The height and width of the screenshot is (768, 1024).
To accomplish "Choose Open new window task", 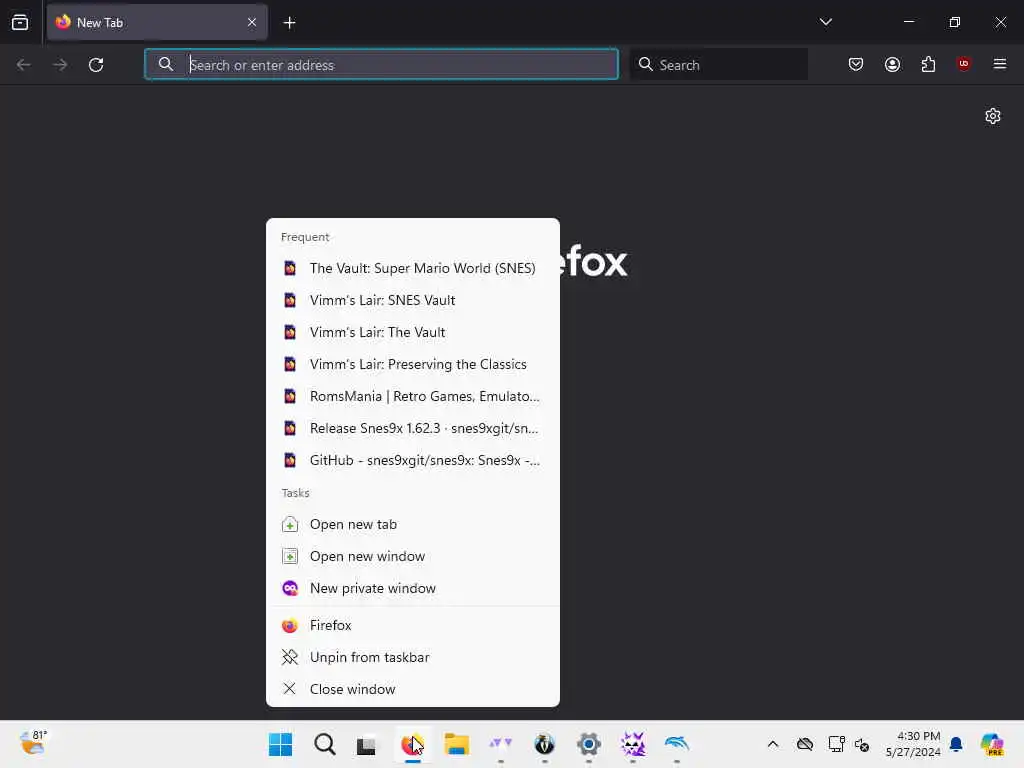I will click(413, 556).
